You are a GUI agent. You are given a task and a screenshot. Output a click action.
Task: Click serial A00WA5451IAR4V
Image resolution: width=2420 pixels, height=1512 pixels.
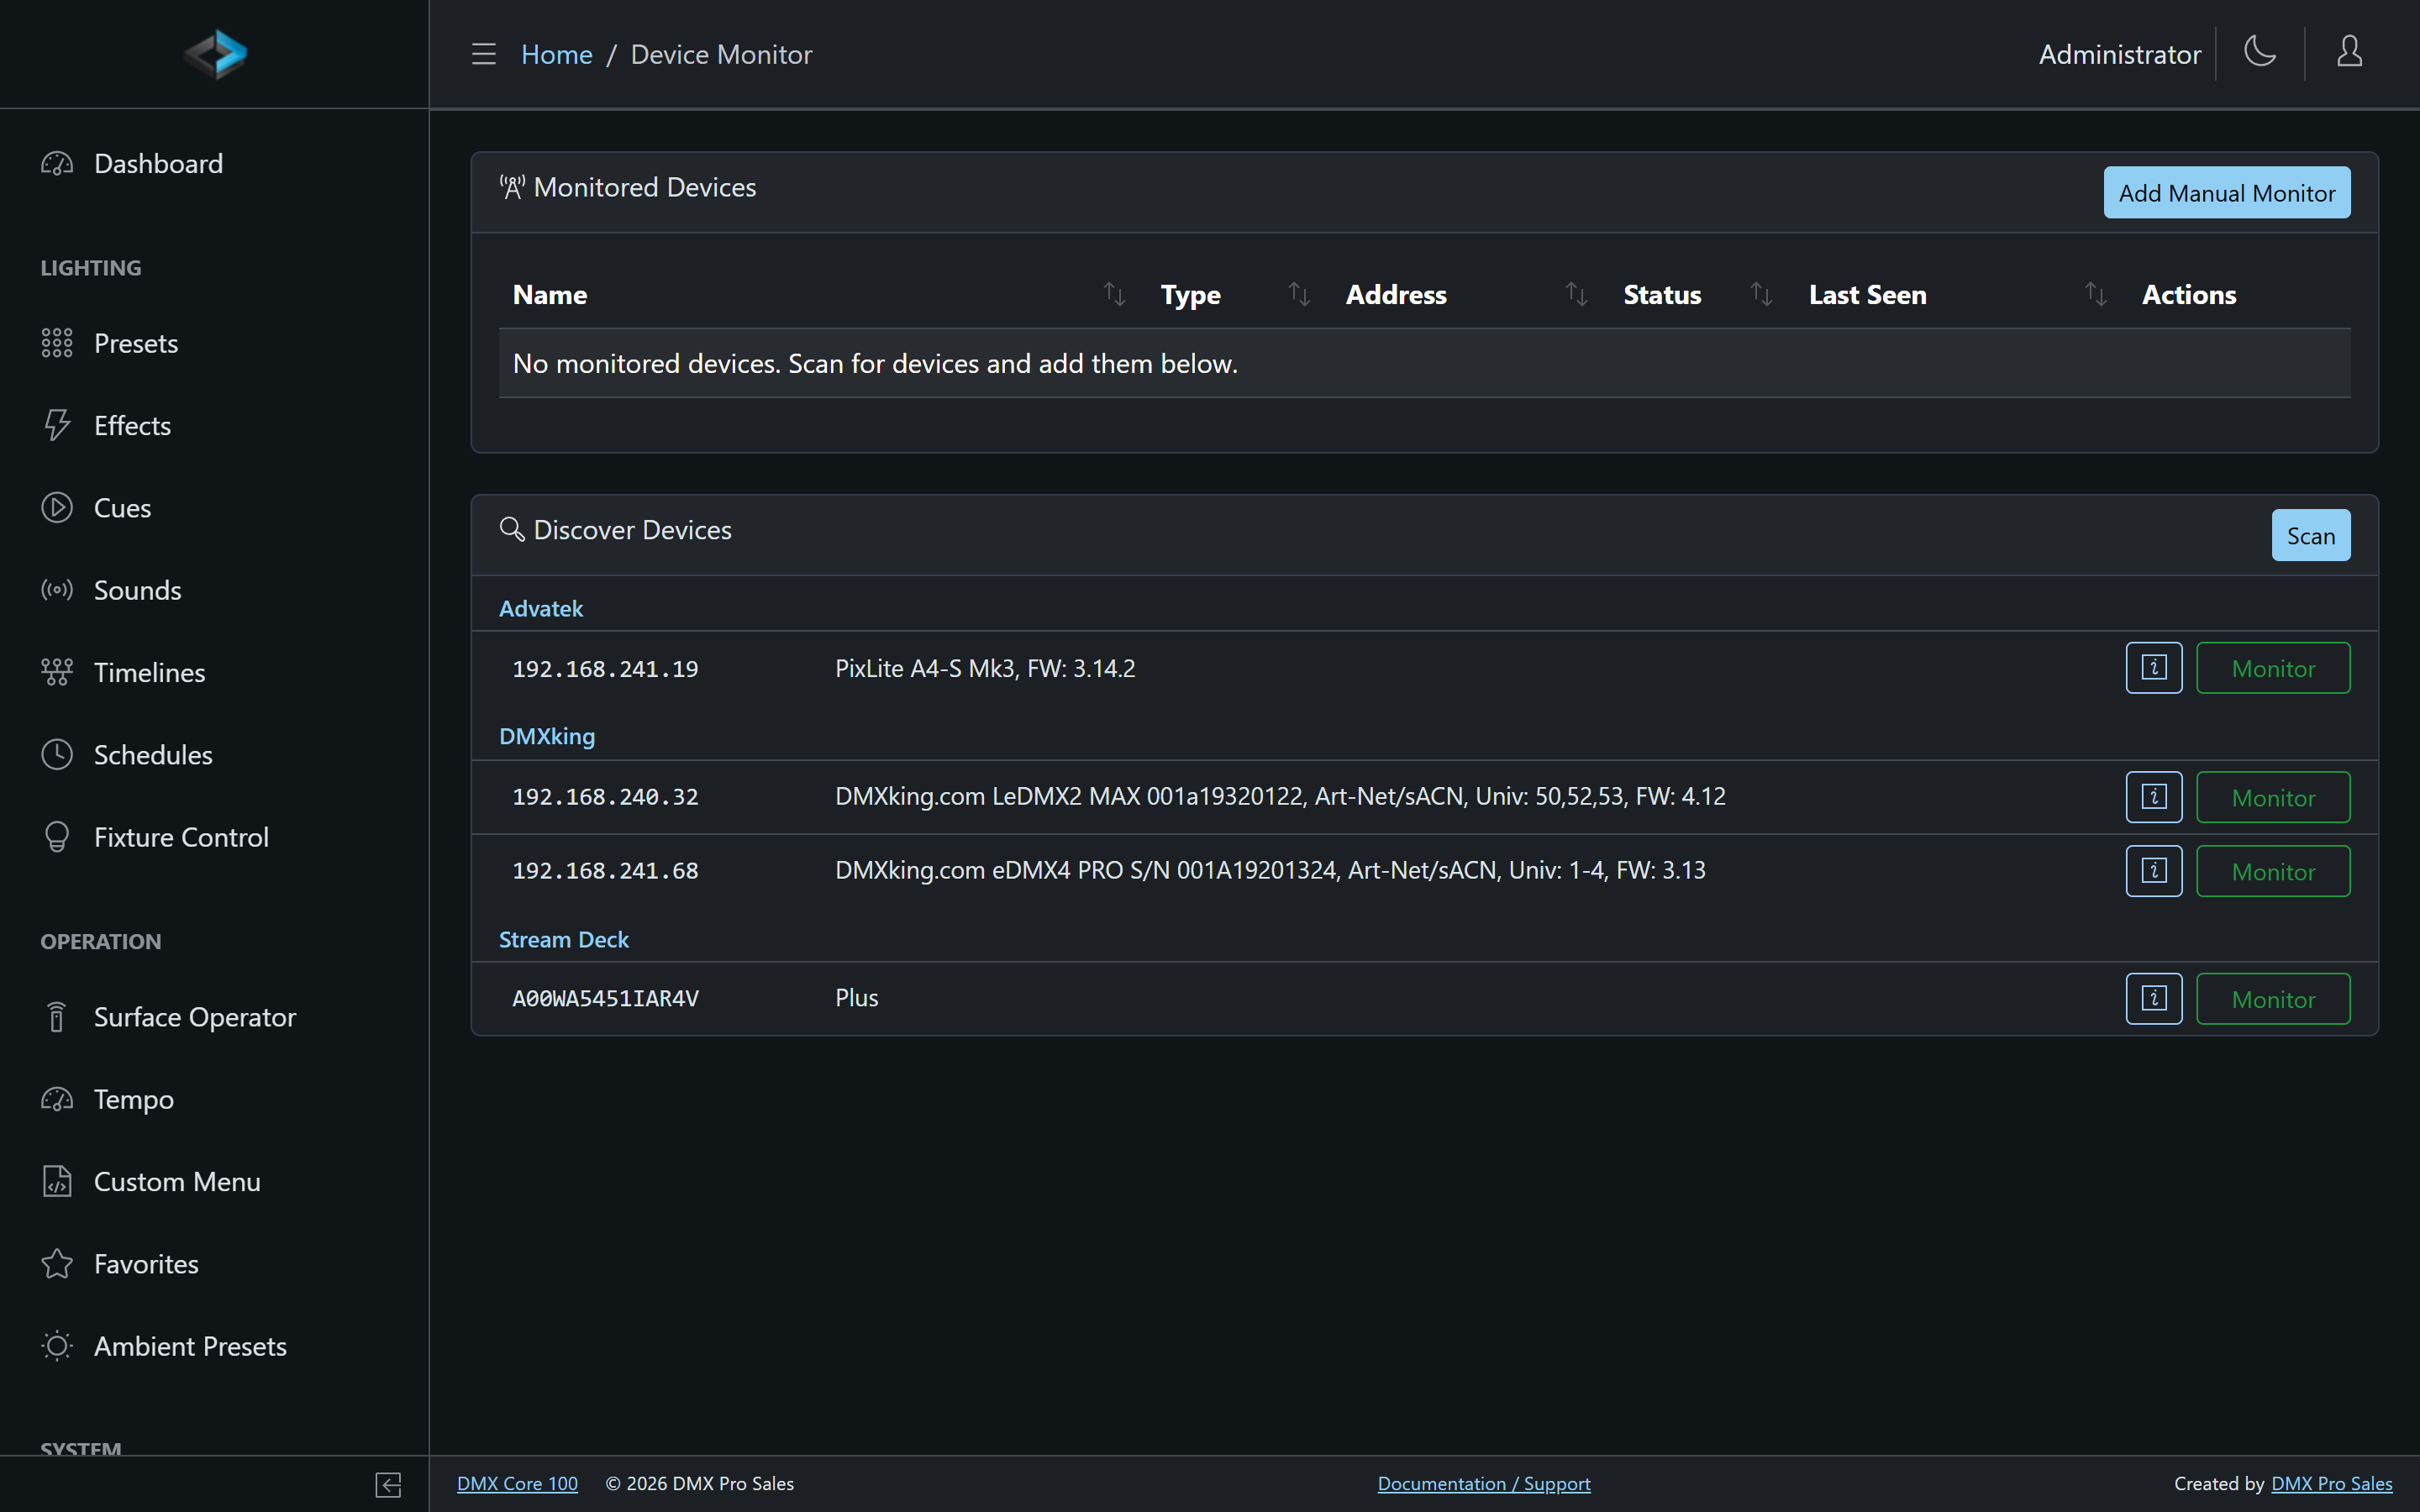pos(605,999)
